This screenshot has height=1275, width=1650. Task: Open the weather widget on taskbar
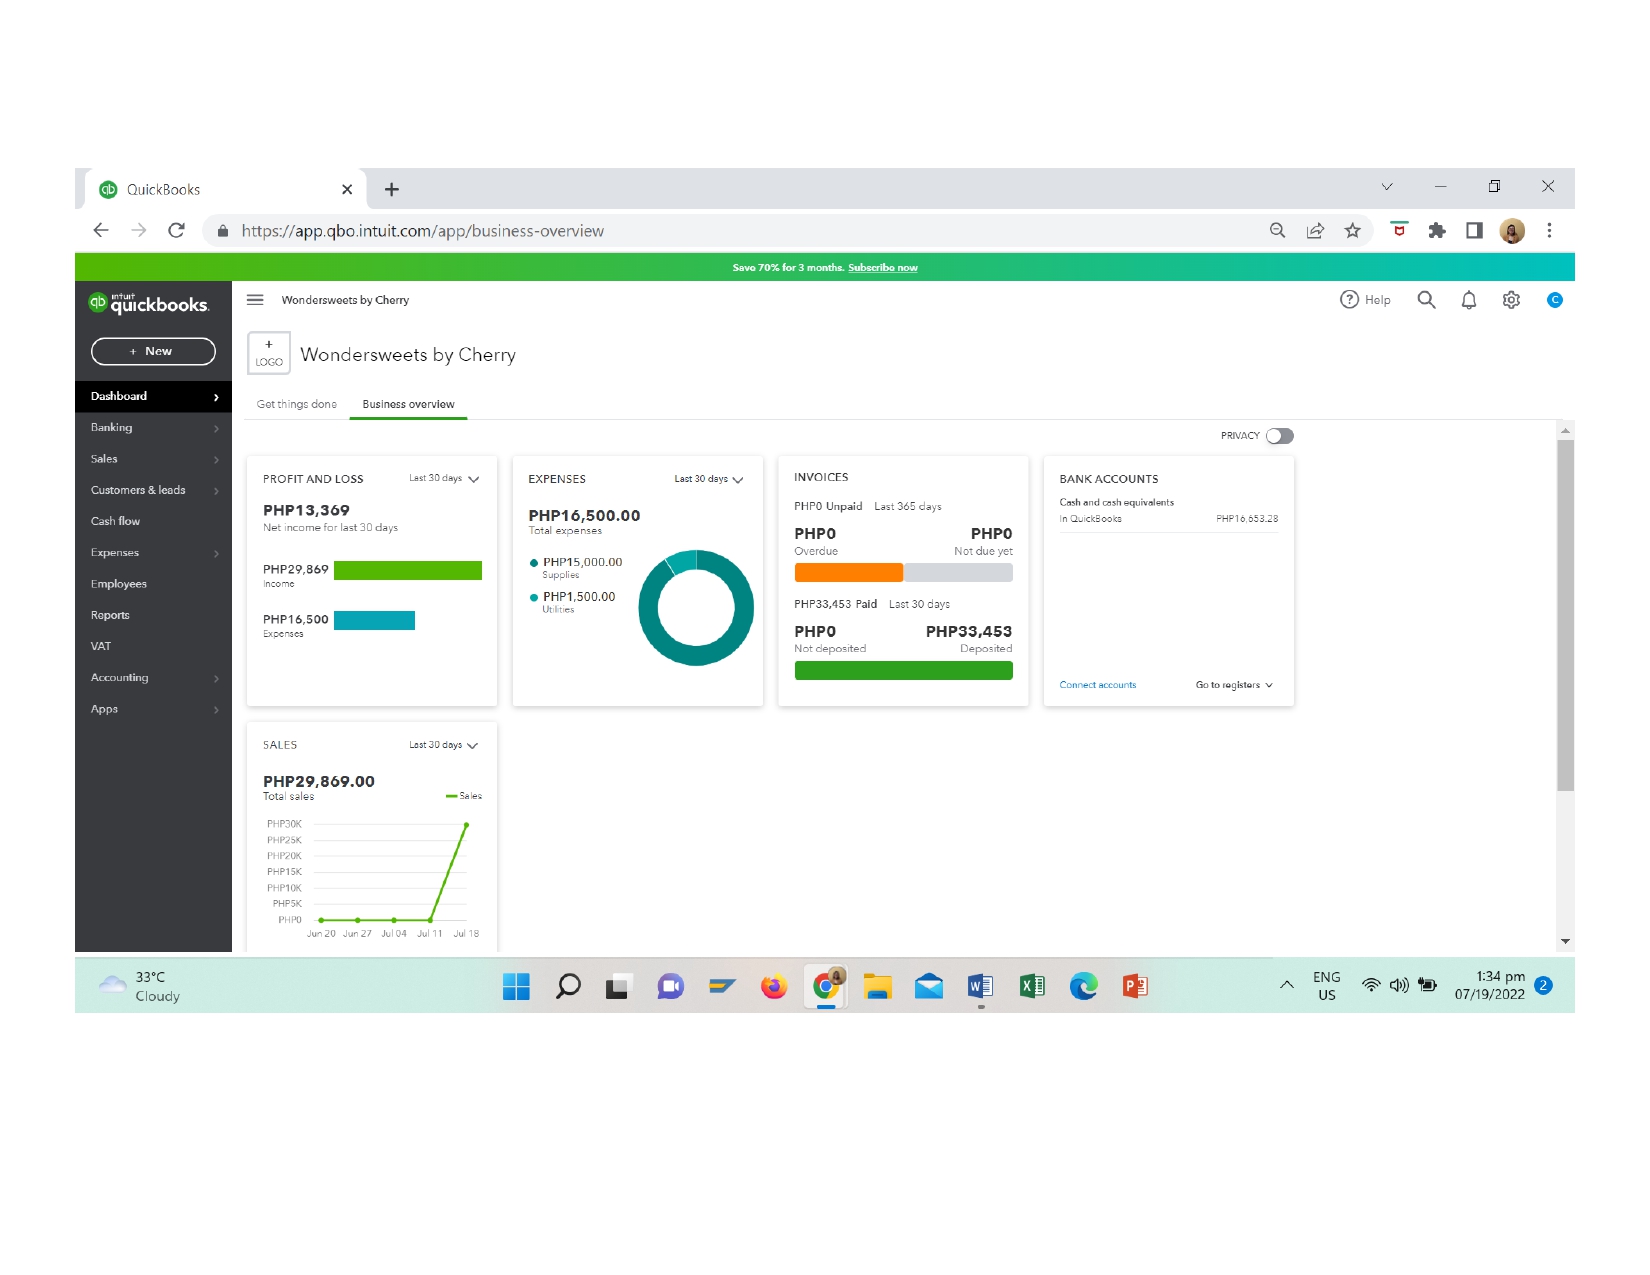click(140, 986)
